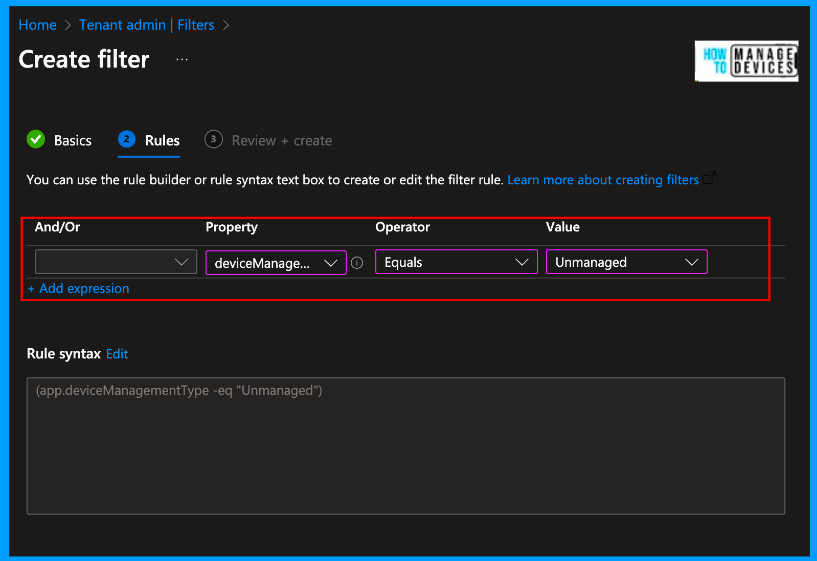Open Tenant admin | Filters breadcrumb

point(146,25)
